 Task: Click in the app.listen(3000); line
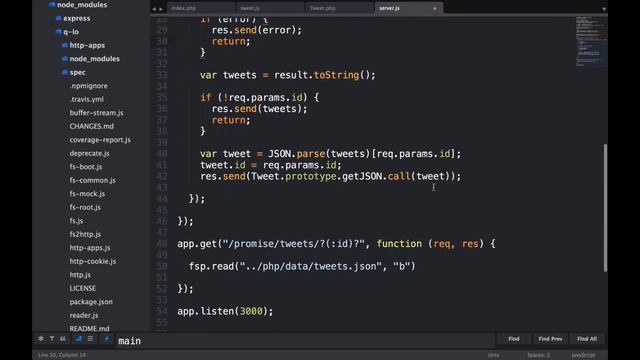(225, 311)
